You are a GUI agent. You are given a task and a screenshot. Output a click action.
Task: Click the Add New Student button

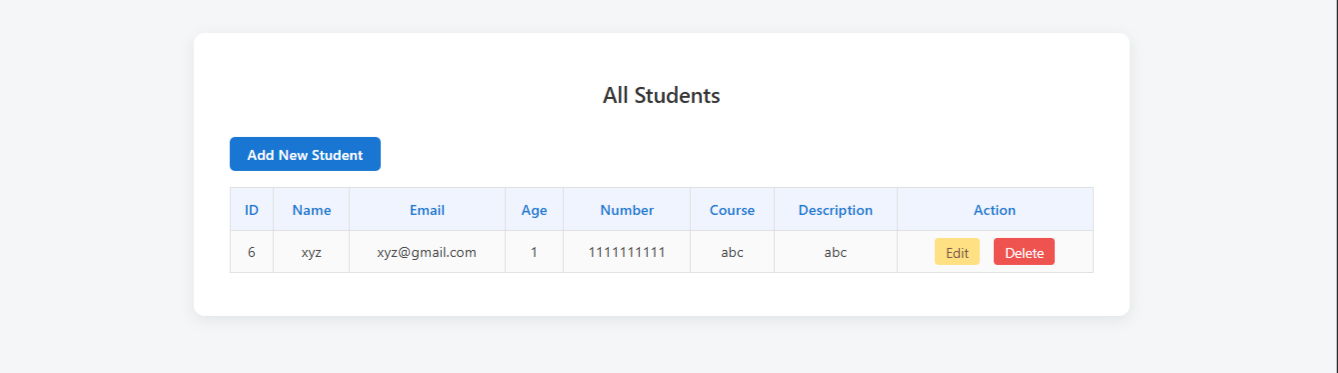tap(305, 154)
